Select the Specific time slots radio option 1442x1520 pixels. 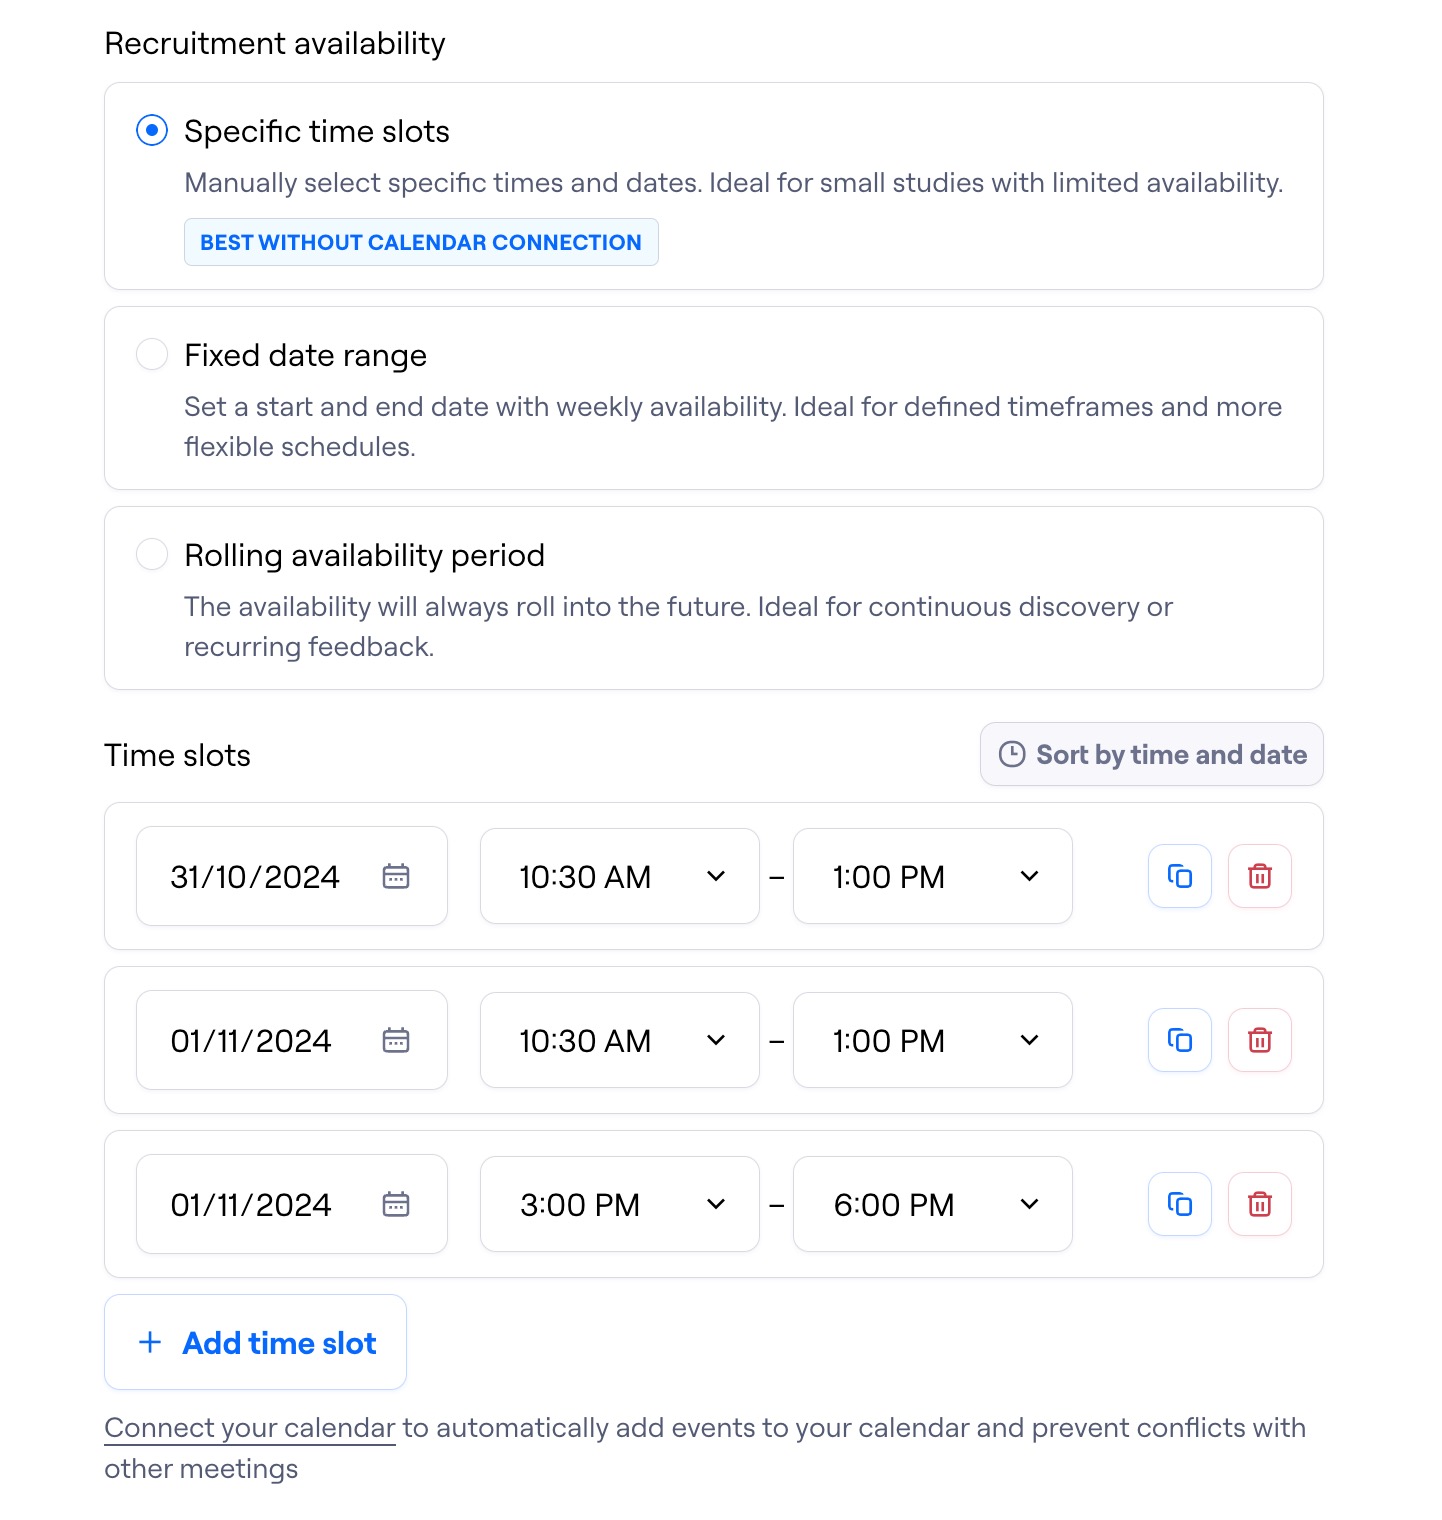[152, 131]
